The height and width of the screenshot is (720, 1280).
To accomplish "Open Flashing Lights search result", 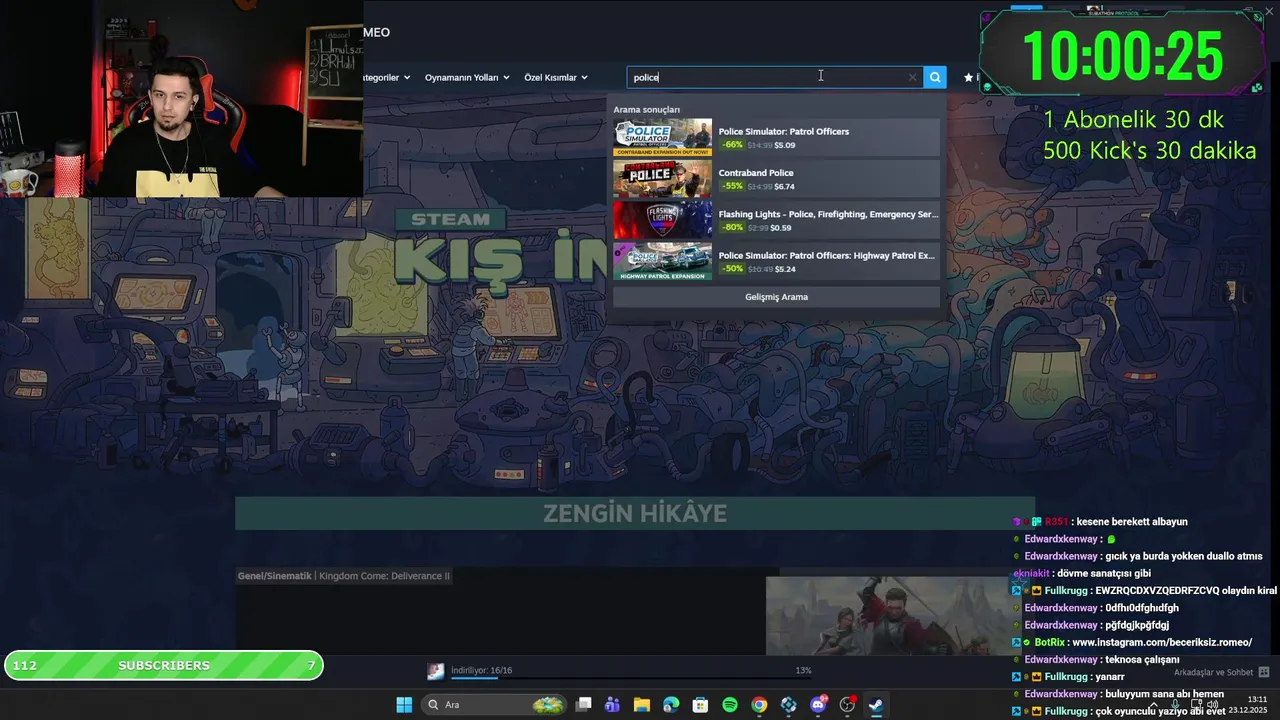I will [x=776, y=220].
